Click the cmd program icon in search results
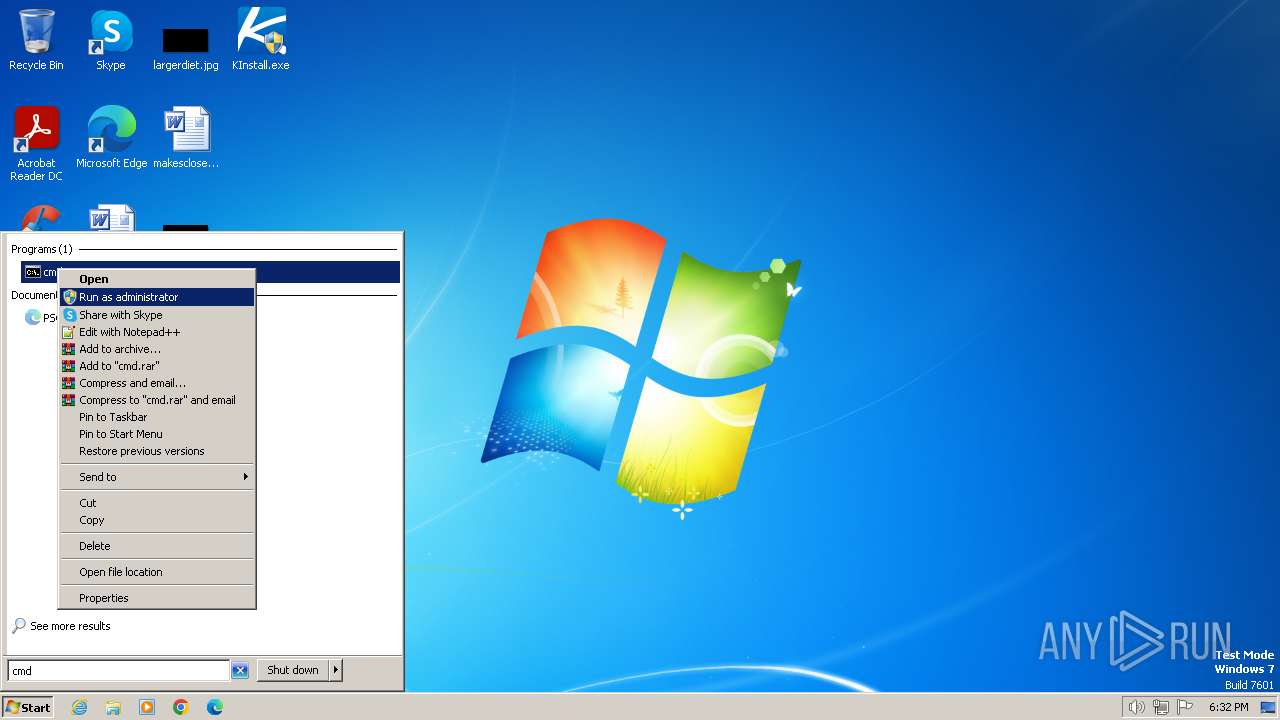Image resolution: width=1280 pixels, height=720 pixels. [x=33, y=272]
